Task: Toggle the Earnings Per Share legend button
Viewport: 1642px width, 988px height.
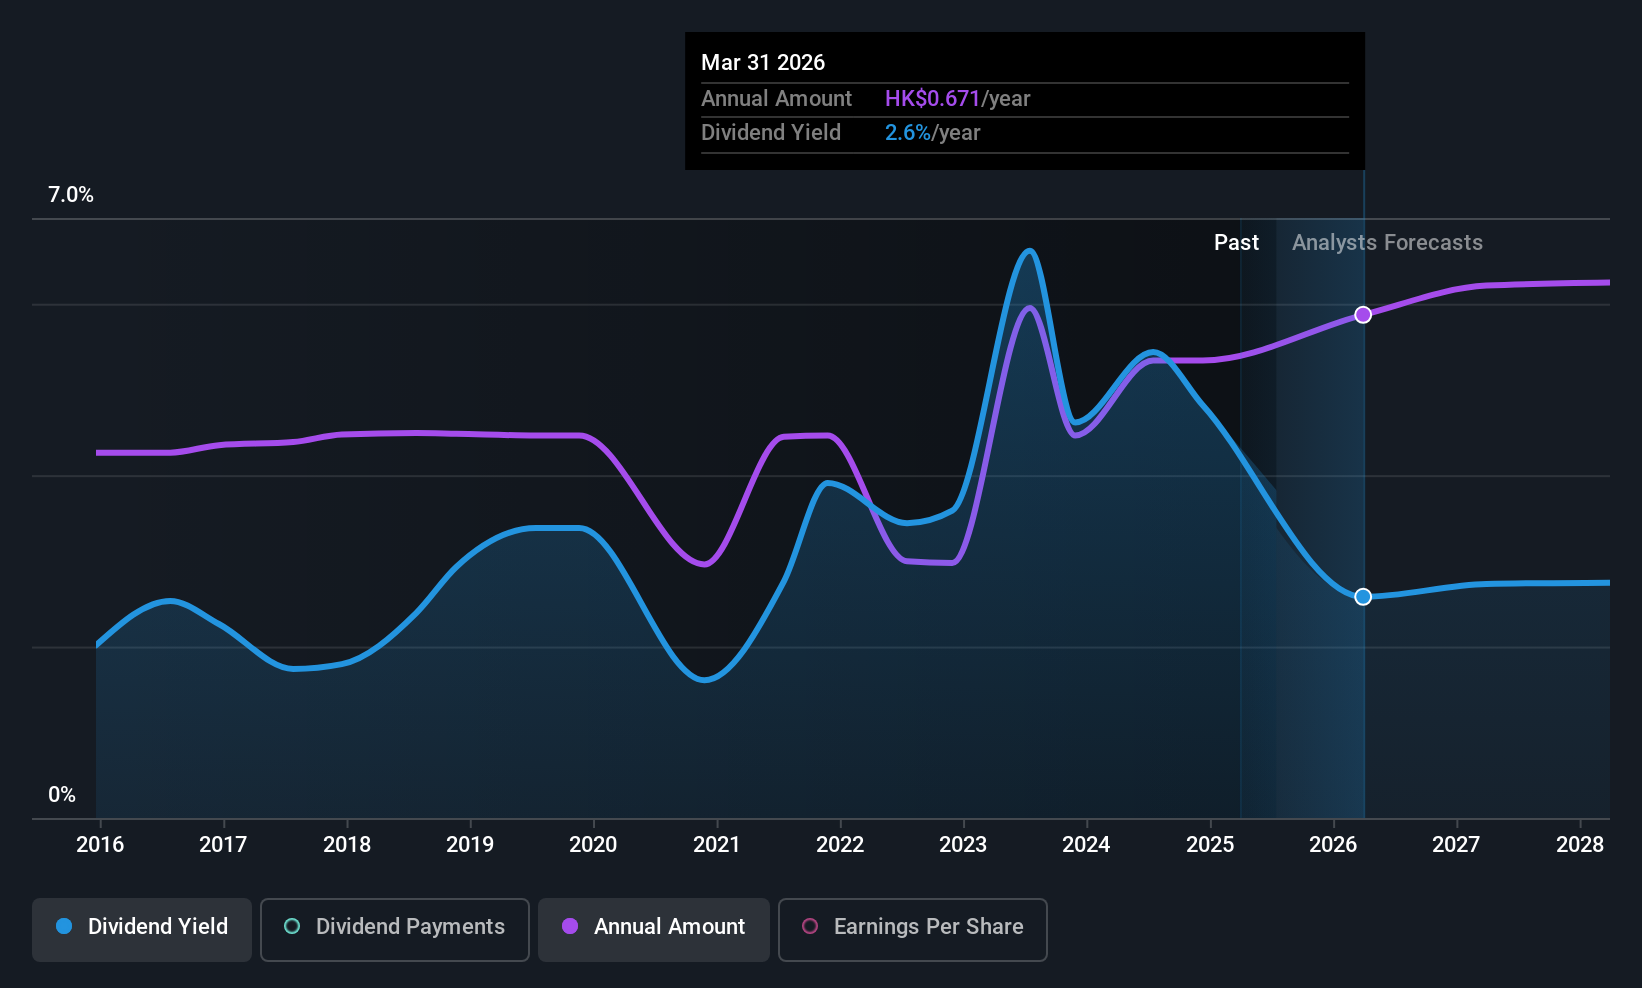Action: (913, 929)
